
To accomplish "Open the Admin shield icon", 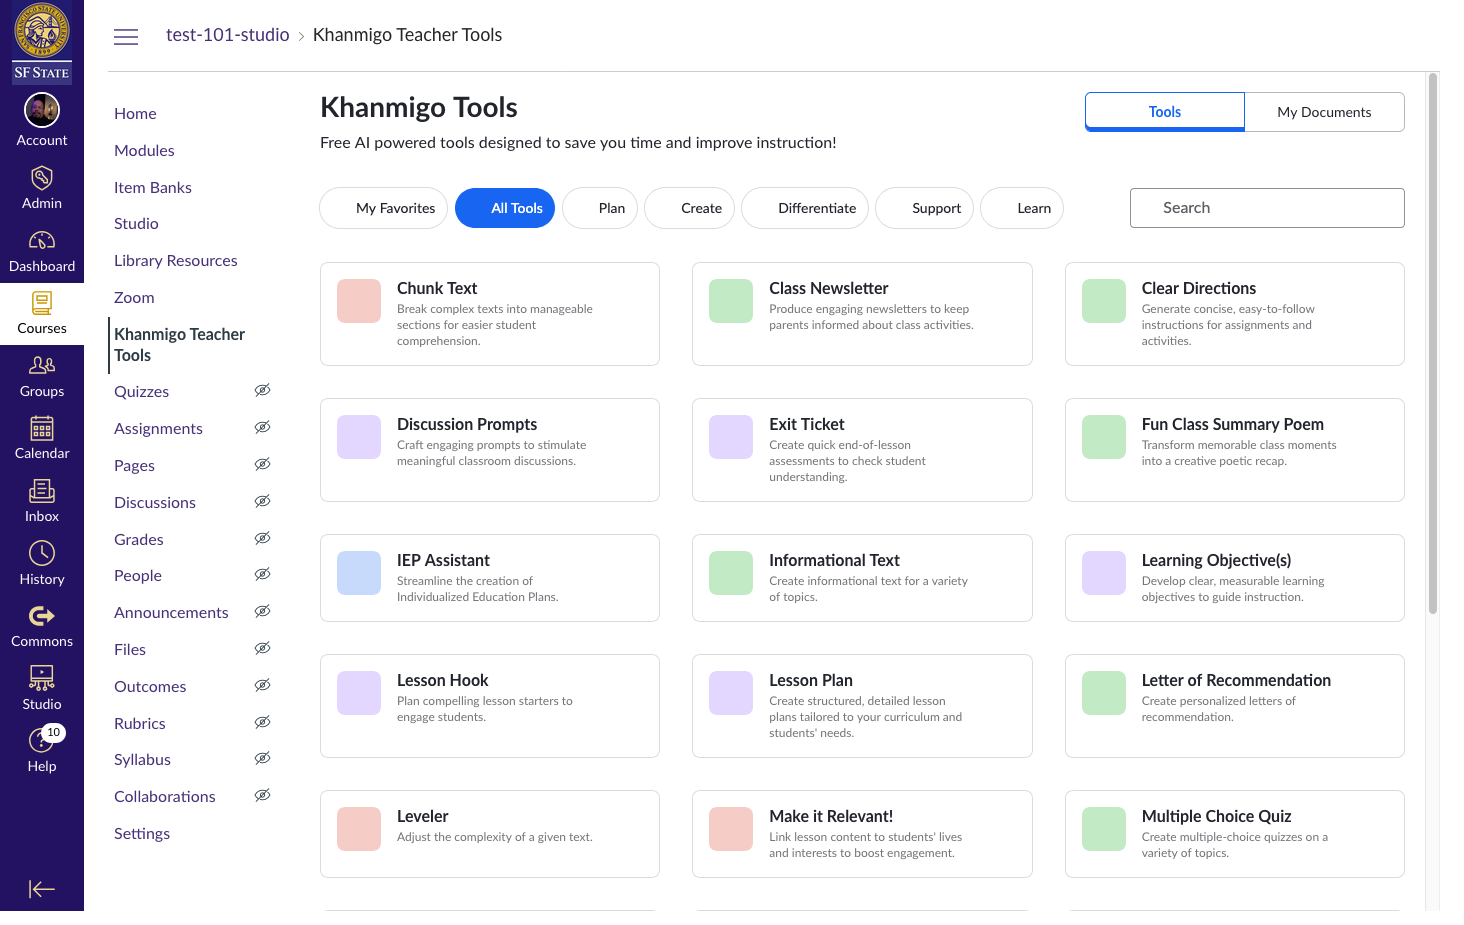I will [x=42, y=178].
